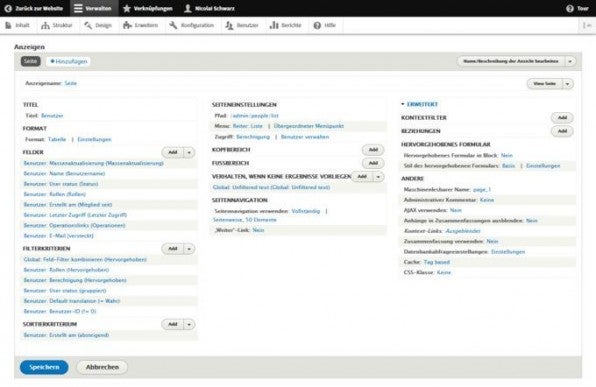Open the Anzeigename Seite link
This screenshot has width=596, height=387.
70,83
